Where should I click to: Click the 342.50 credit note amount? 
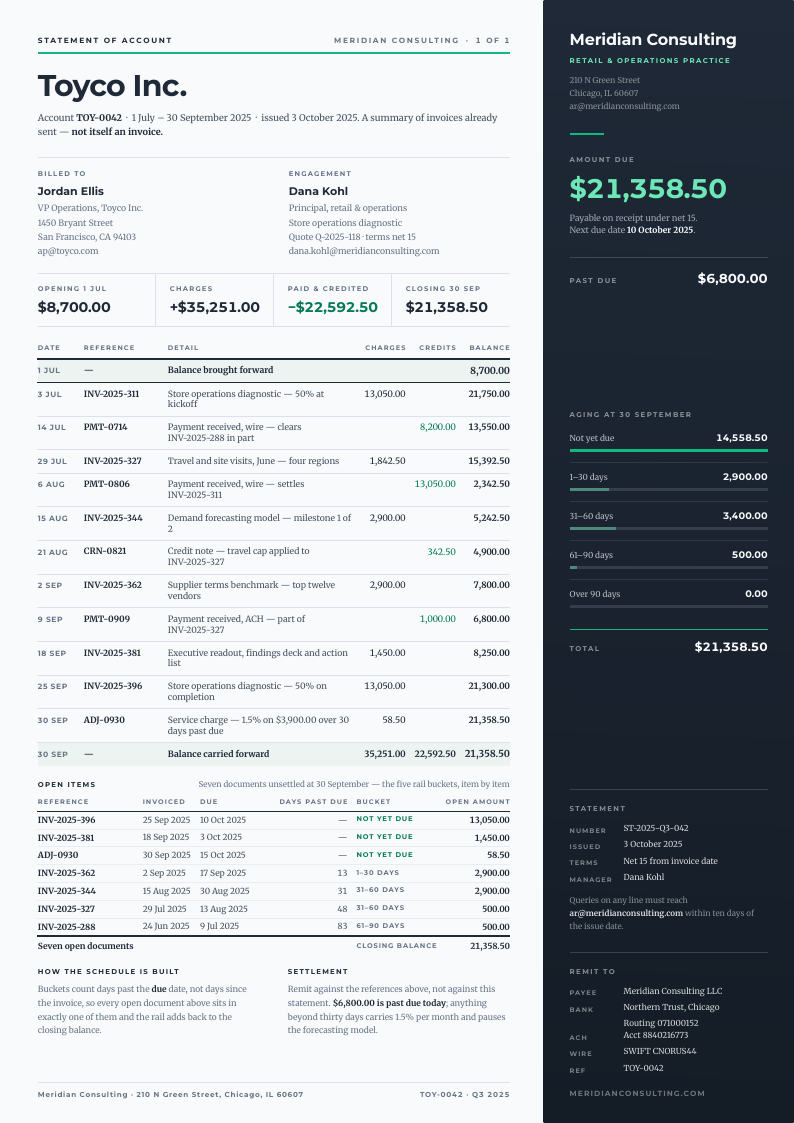tap(442, 551)
